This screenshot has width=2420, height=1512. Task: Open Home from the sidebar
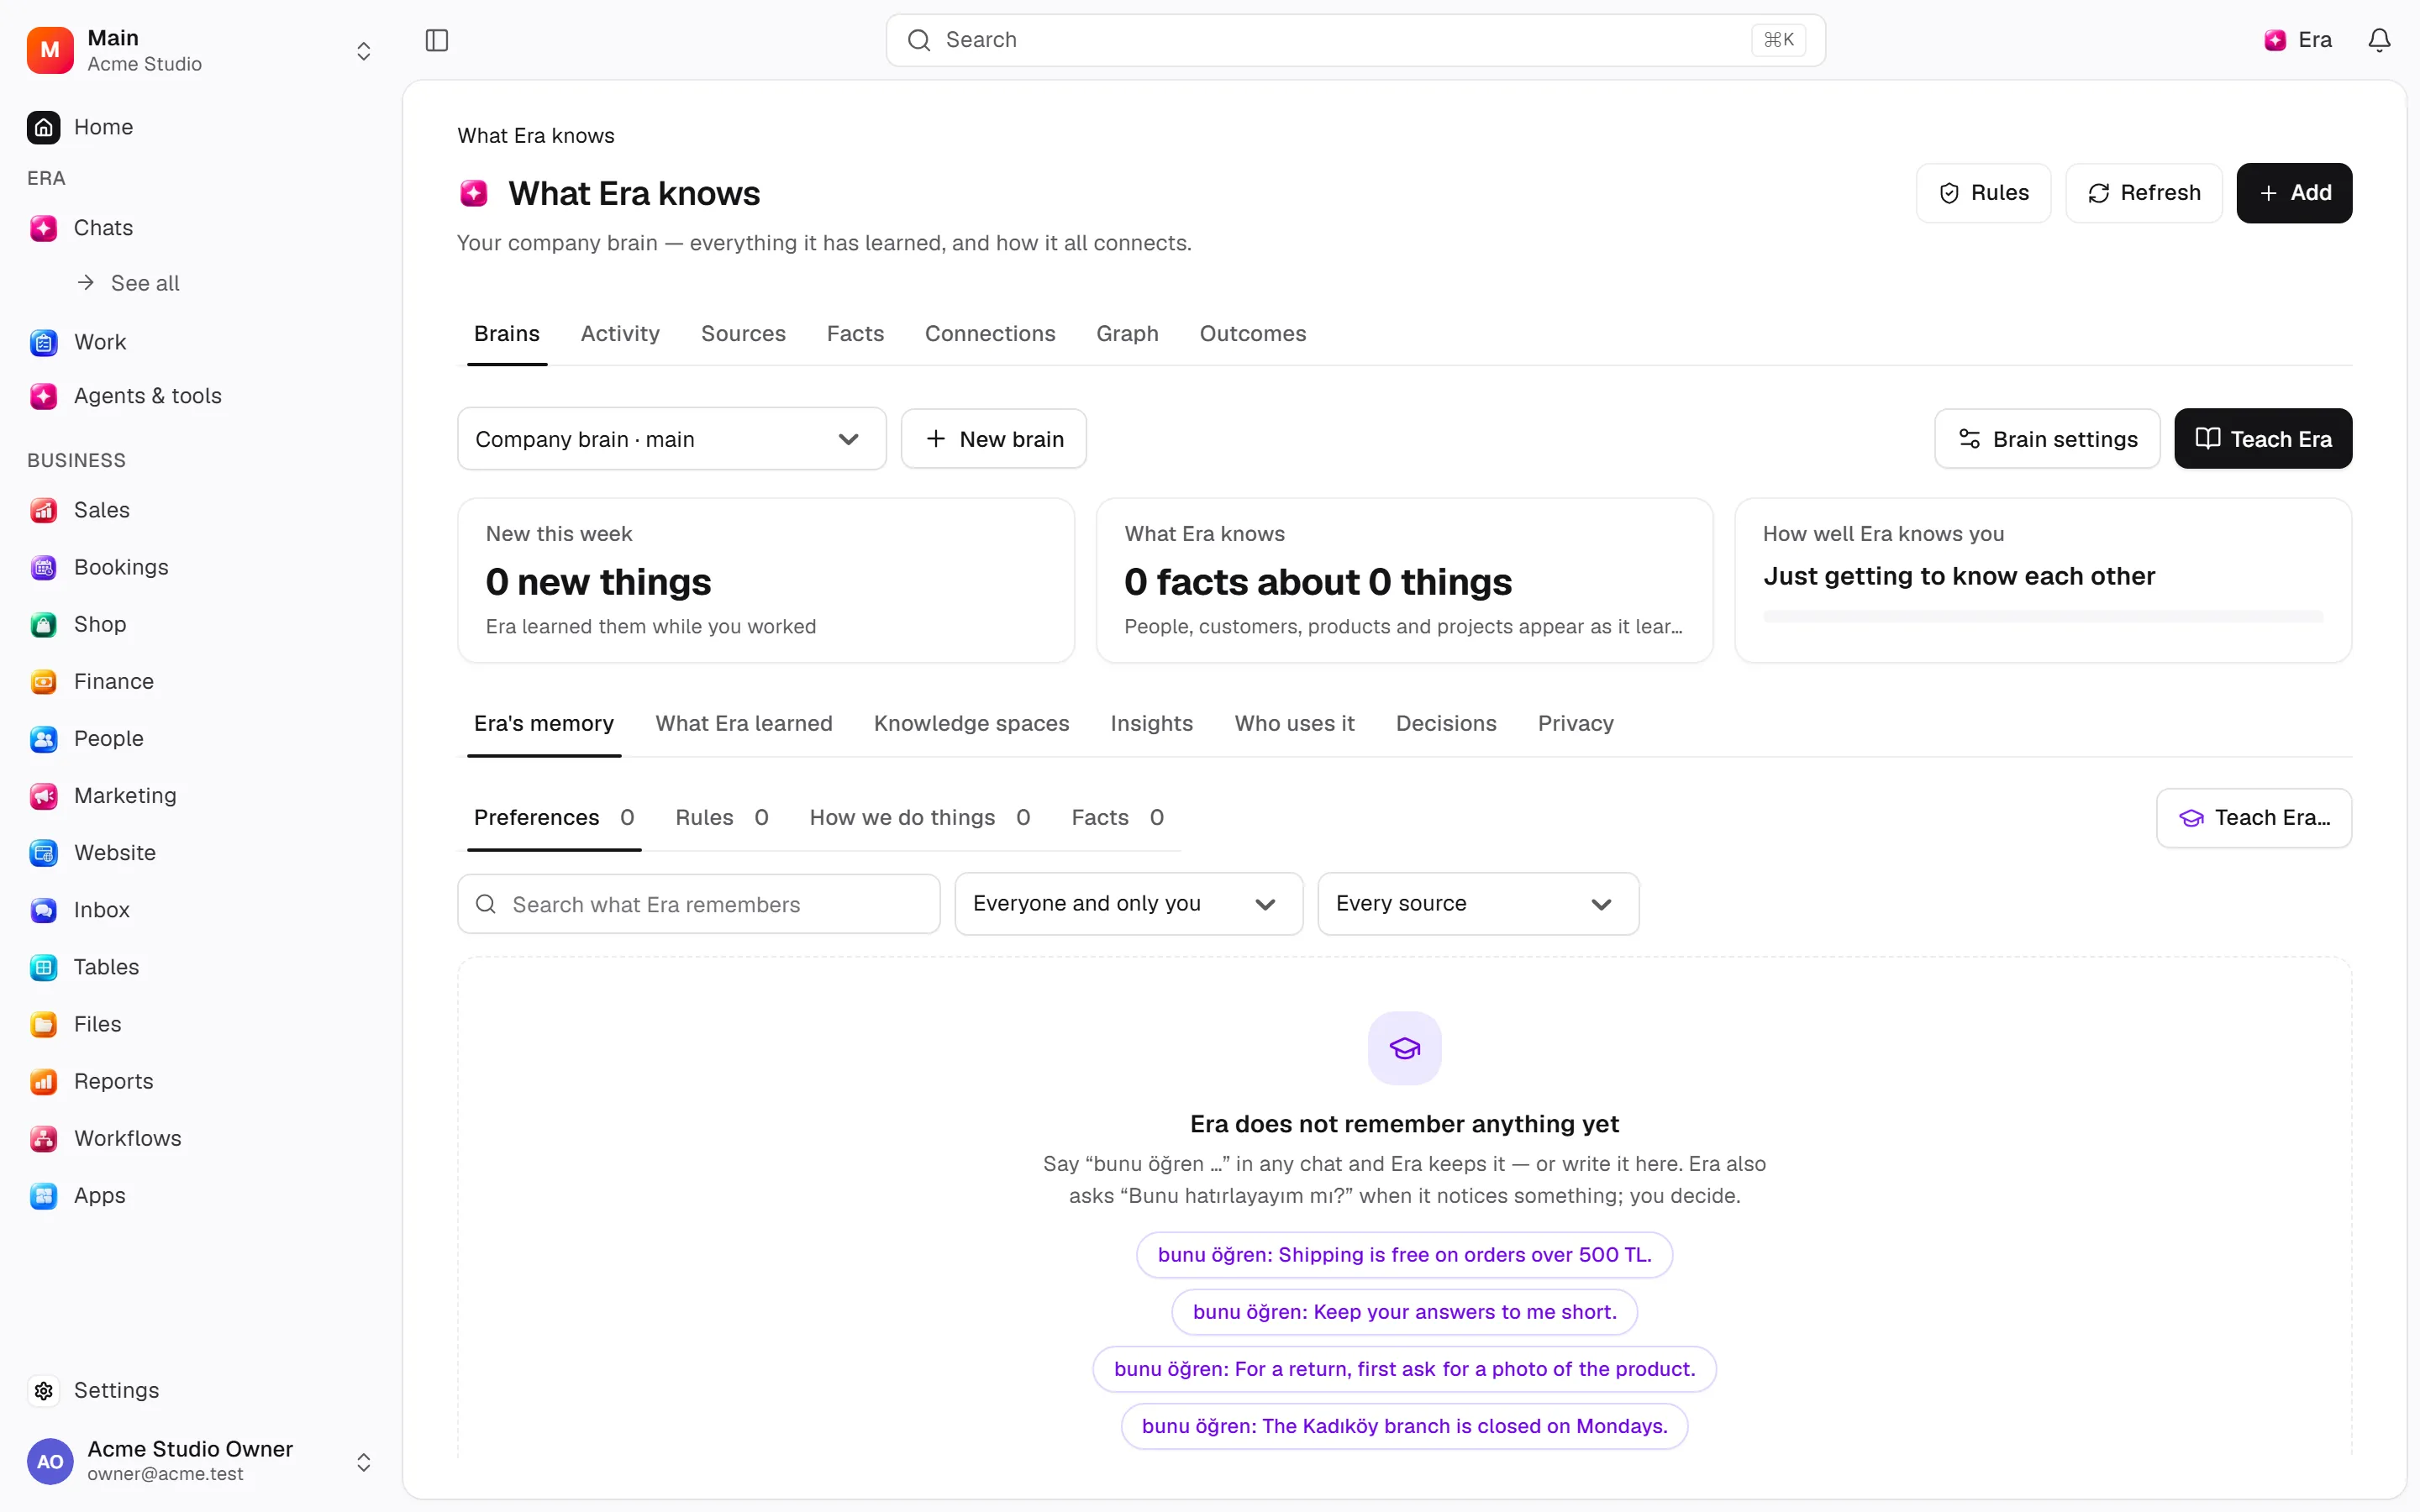[x=200, y=127]
